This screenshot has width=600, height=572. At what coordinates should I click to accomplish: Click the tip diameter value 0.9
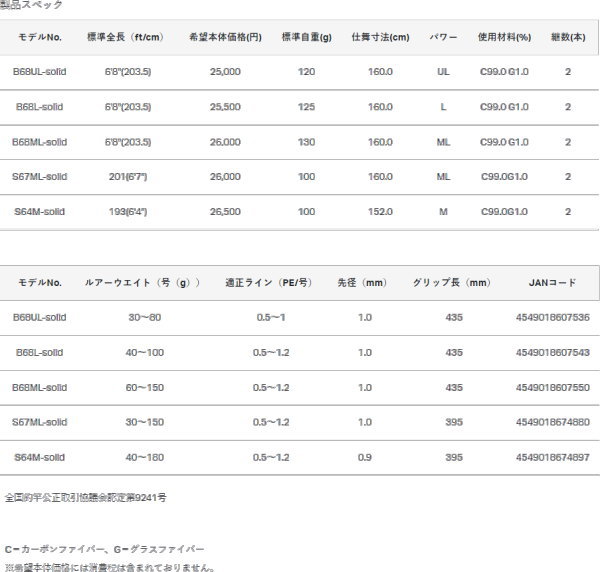pyautogui.click(x=365, y=457)
